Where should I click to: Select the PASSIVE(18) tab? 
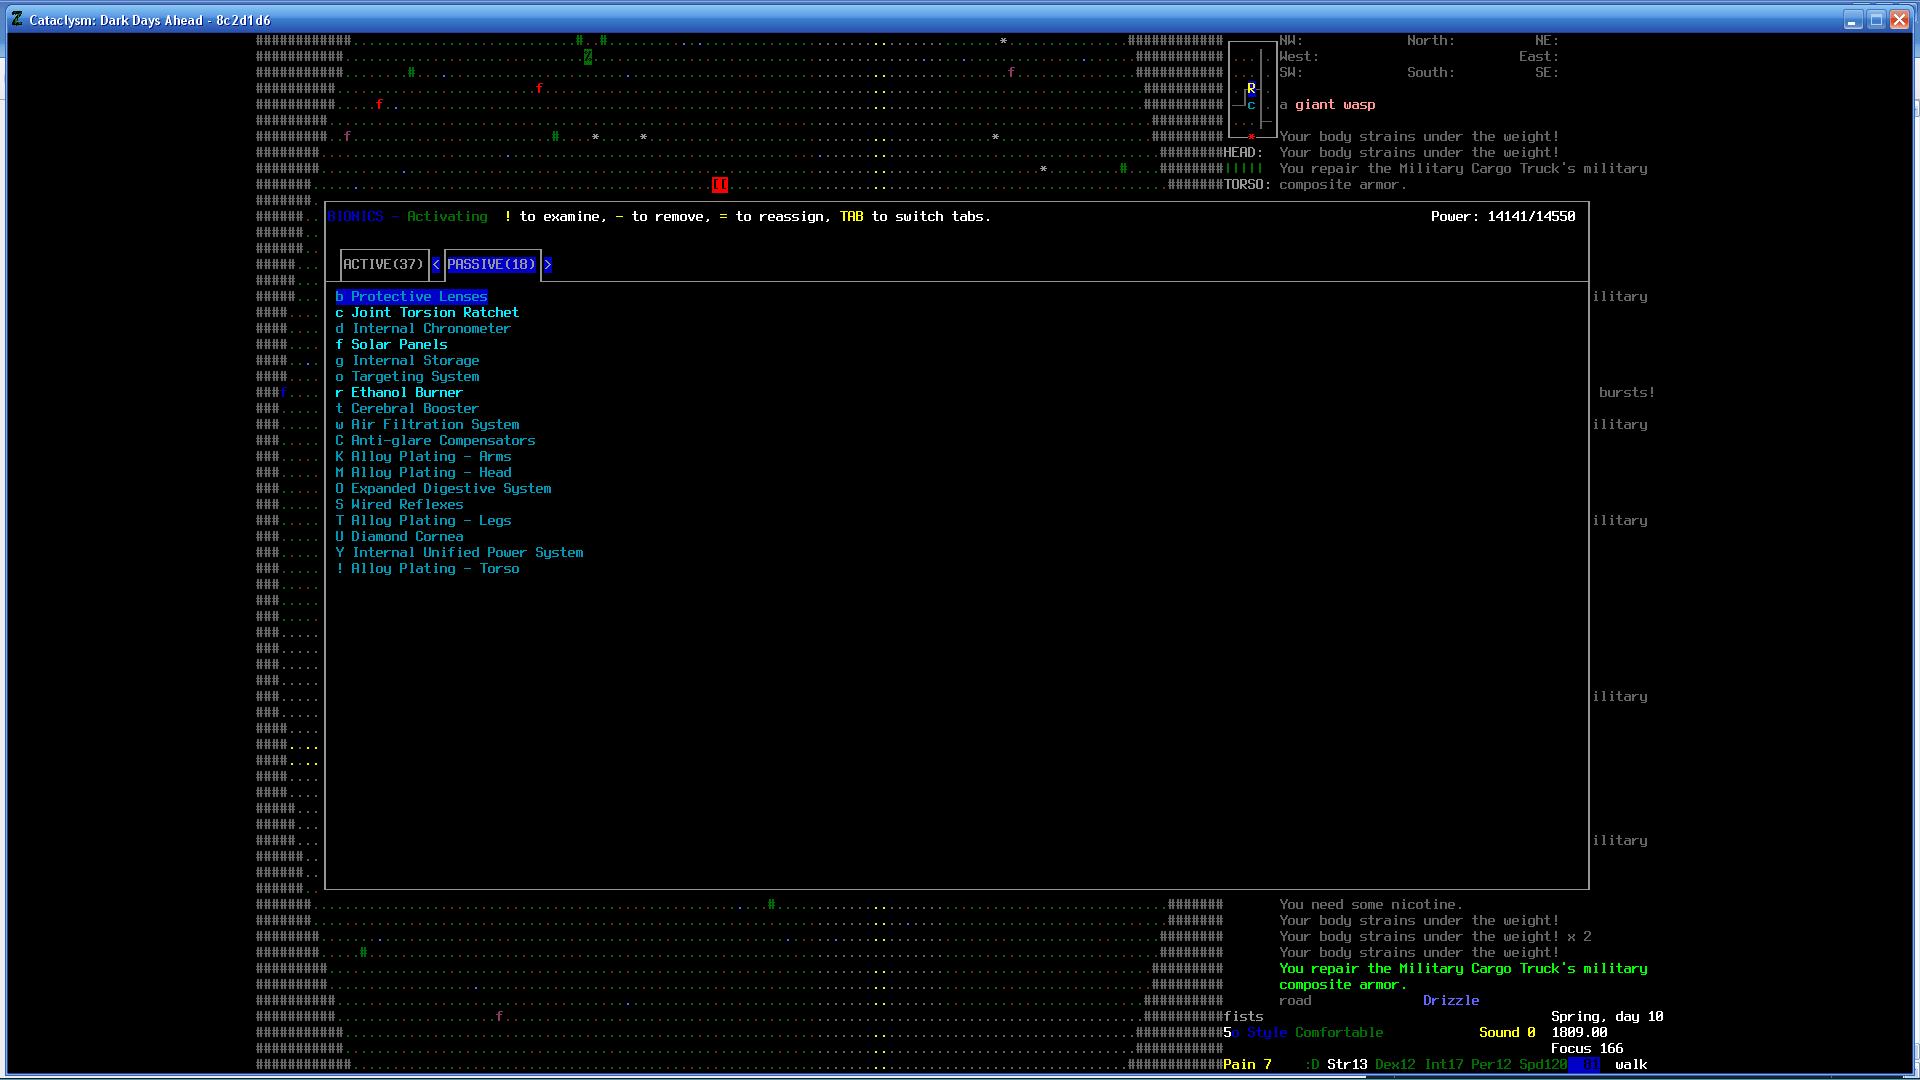pos(491,265)
